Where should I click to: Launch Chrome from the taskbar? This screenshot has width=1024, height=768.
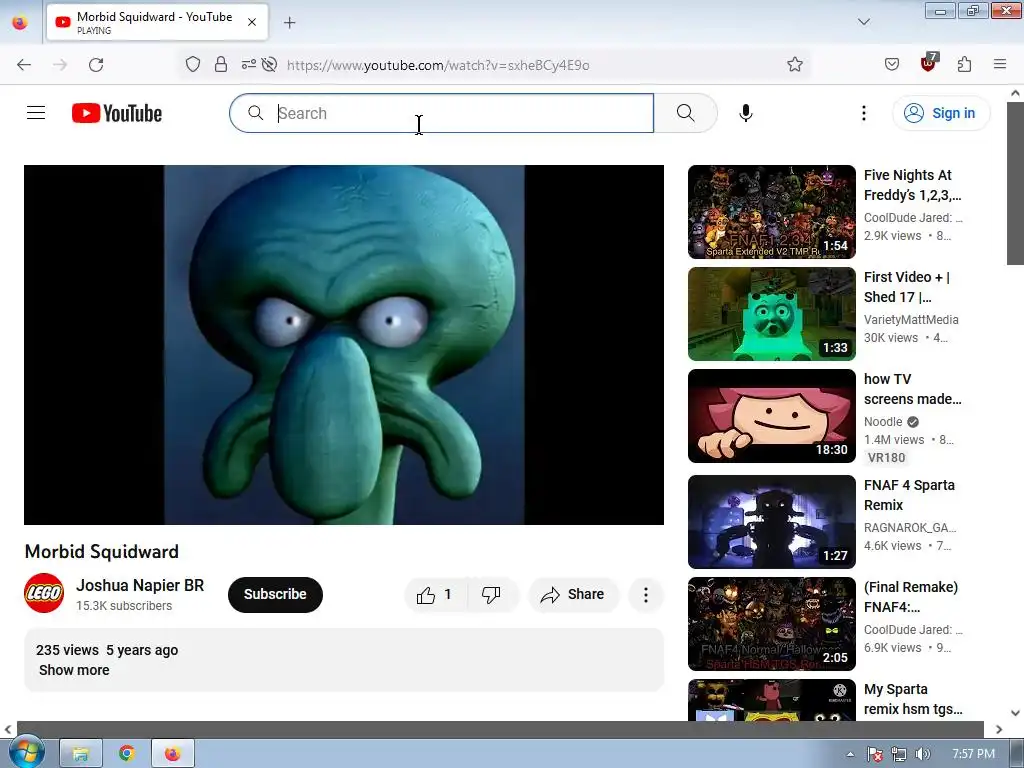(127, 754)
